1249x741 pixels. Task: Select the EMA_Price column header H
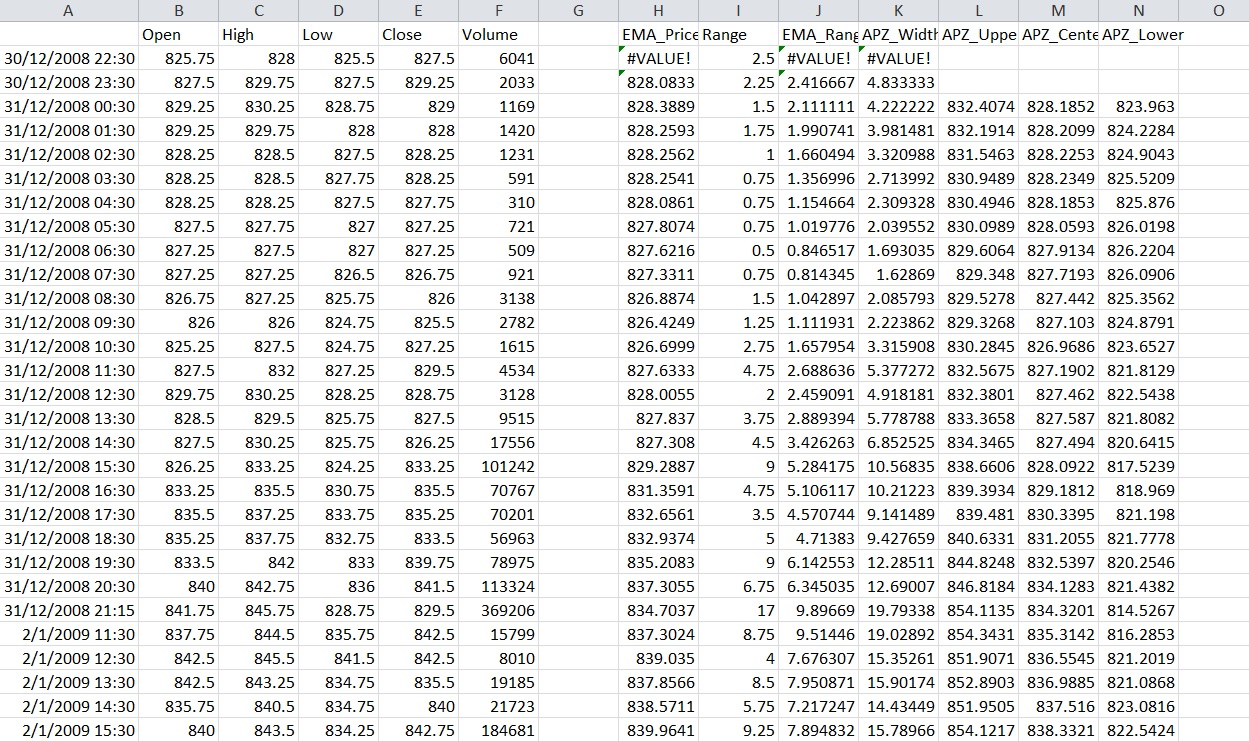pos(658,10)
